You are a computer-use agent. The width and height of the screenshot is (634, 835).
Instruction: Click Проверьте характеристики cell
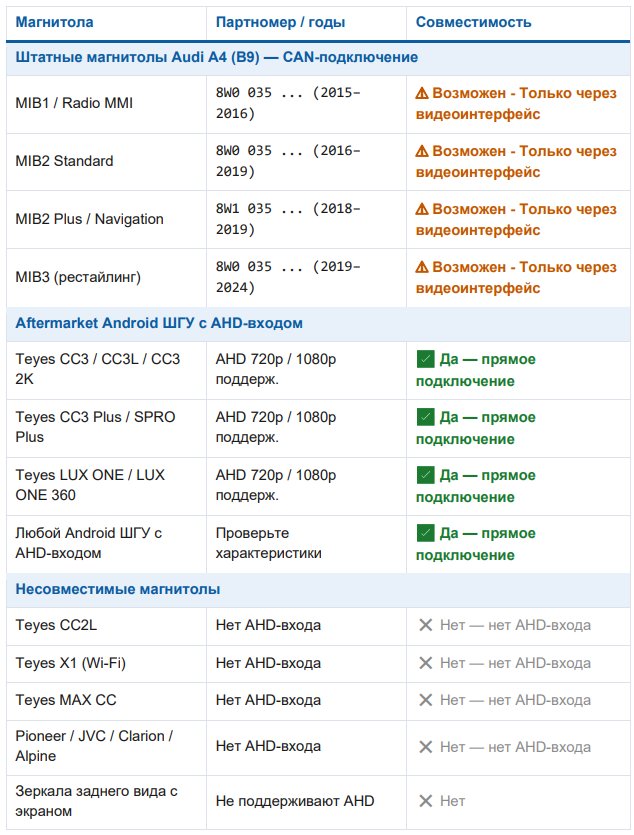pos(306,544)
